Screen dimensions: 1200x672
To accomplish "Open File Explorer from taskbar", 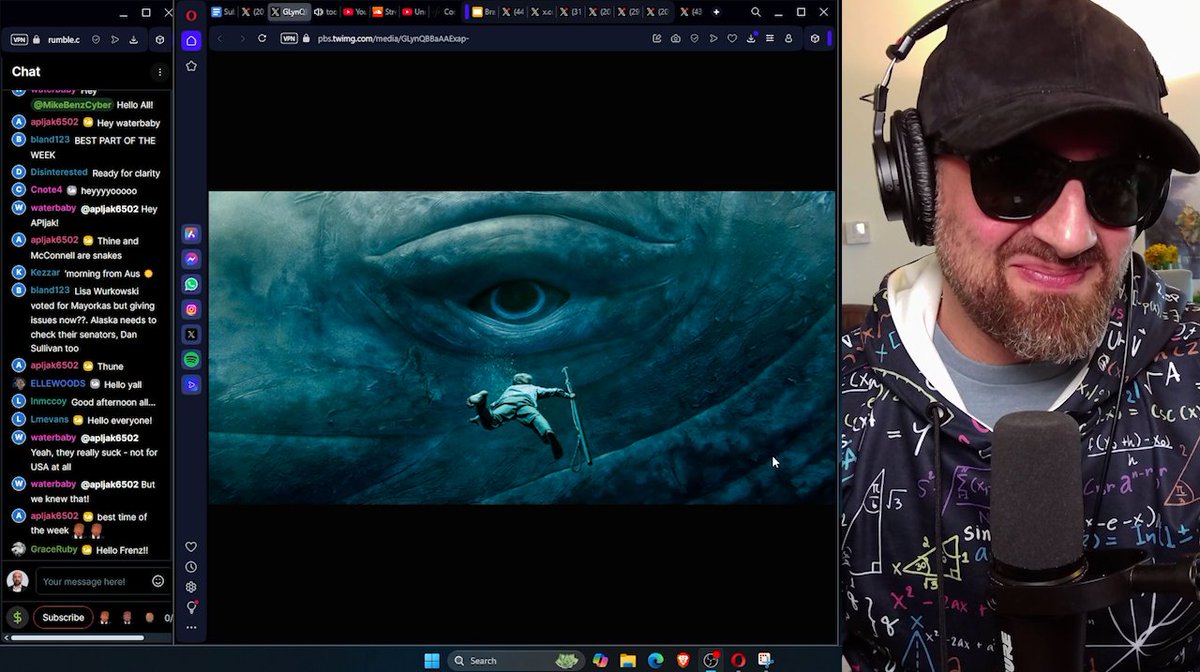I will point(628,660).
